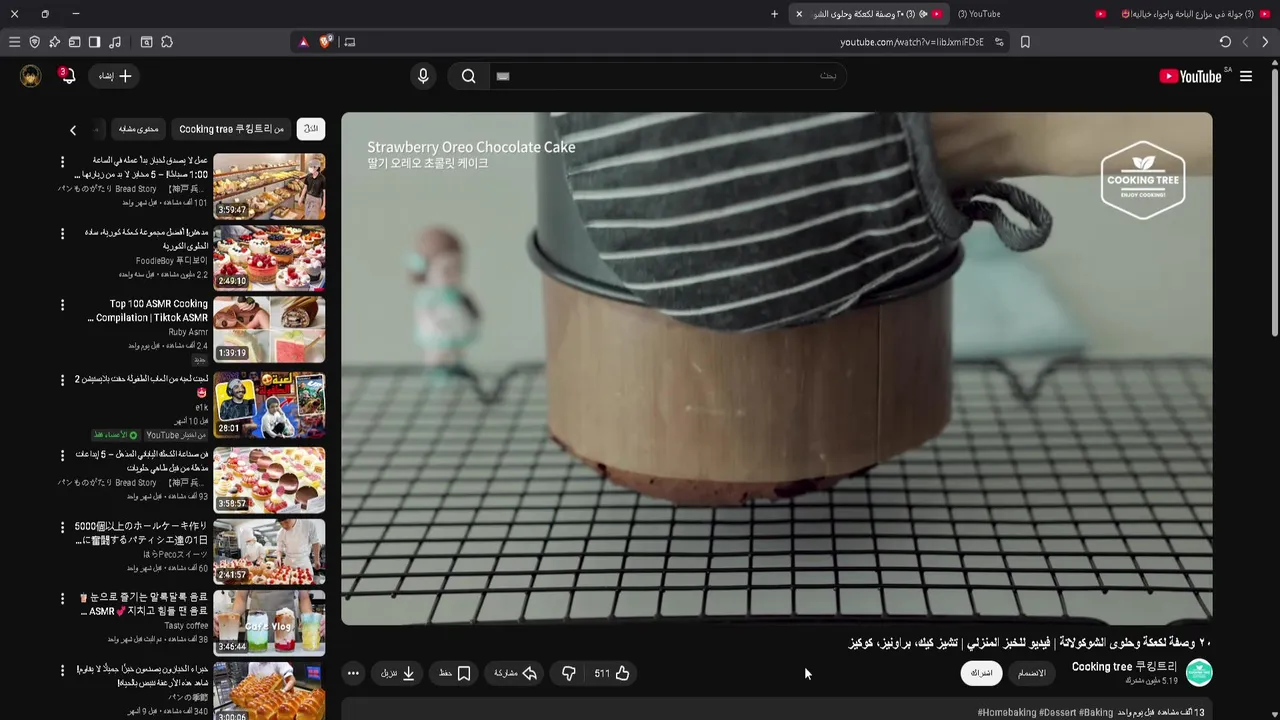
Task: Click the 'Cooking tree 쿠킹트리' channel name
Action: point(1124,667)
